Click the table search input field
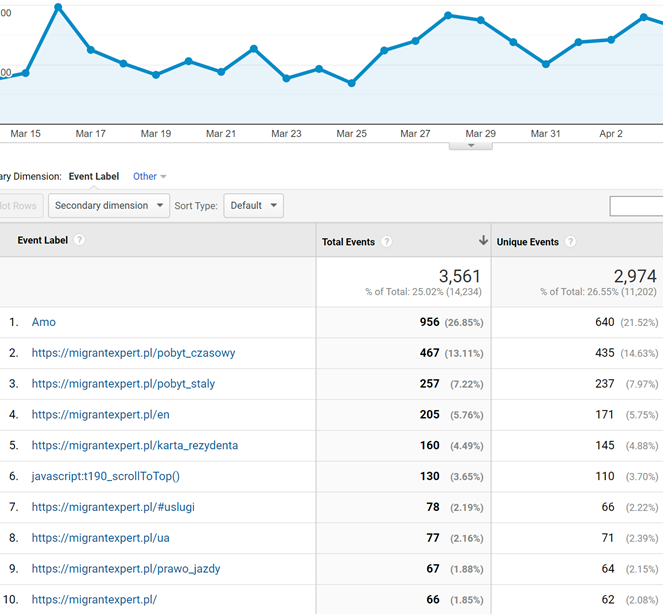The height and width of the screenshot is (614, 663). 636,206
